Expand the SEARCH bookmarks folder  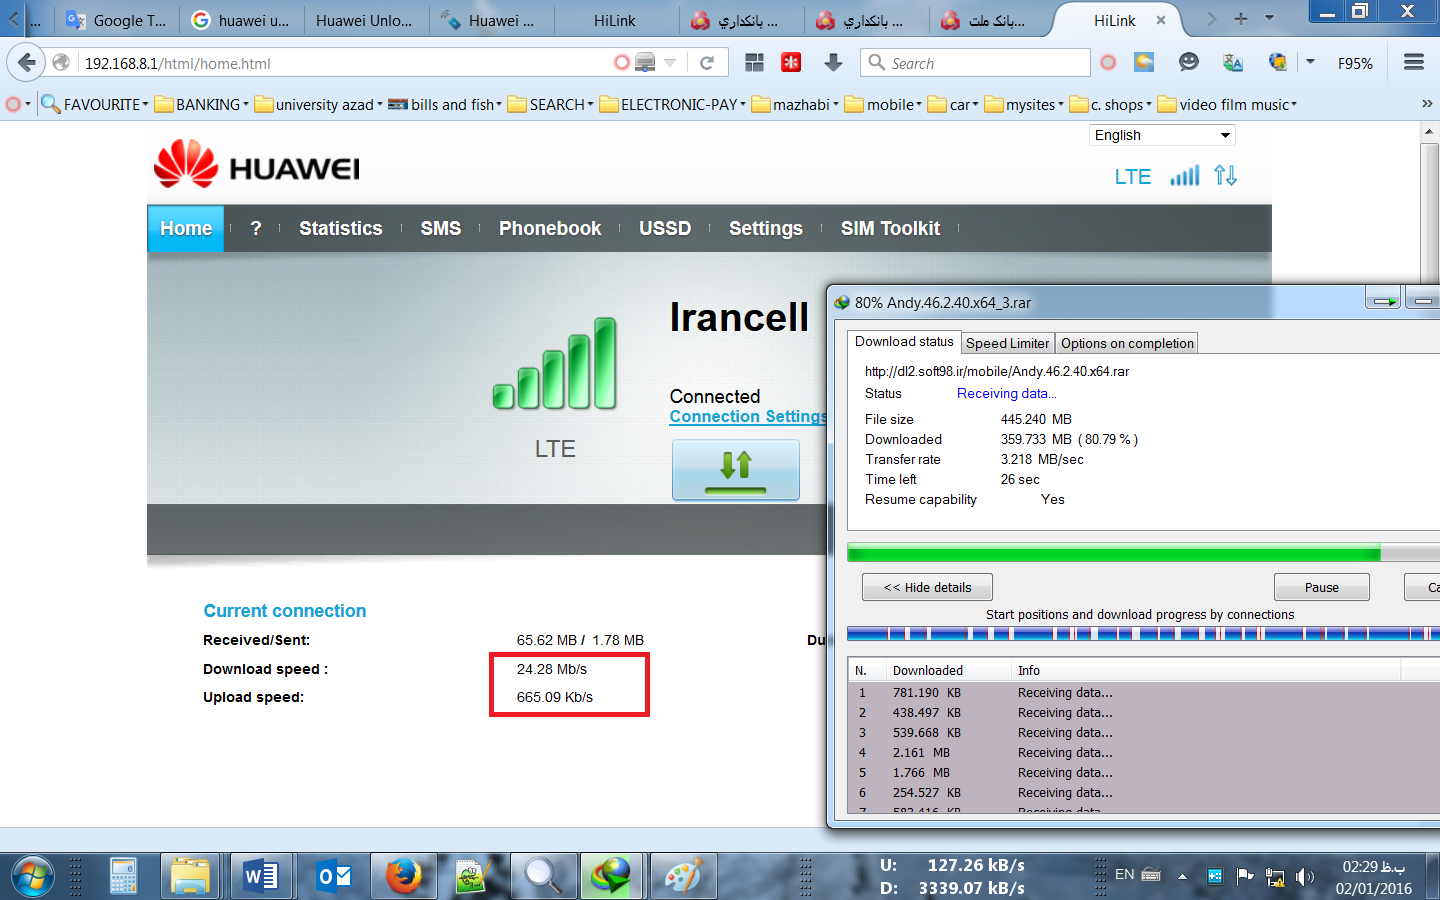(x=550, y=104)
